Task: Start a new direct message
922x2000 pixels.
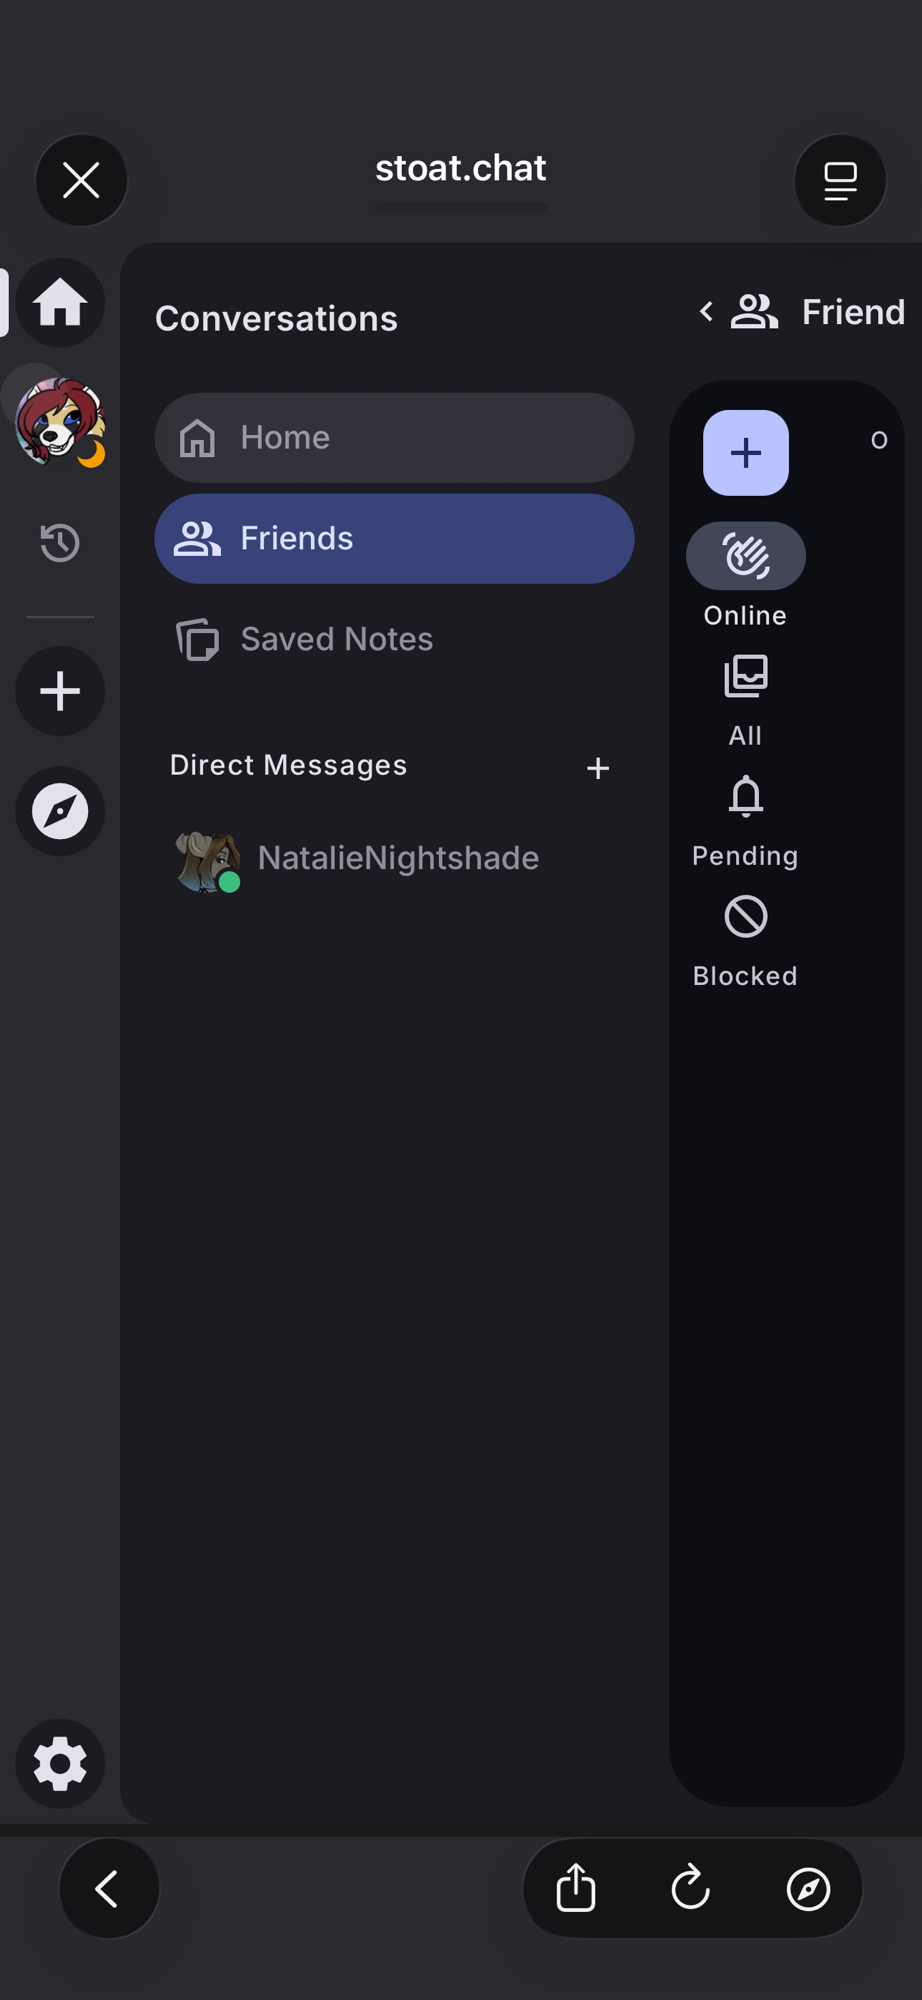Action: (x=598, y=768)
